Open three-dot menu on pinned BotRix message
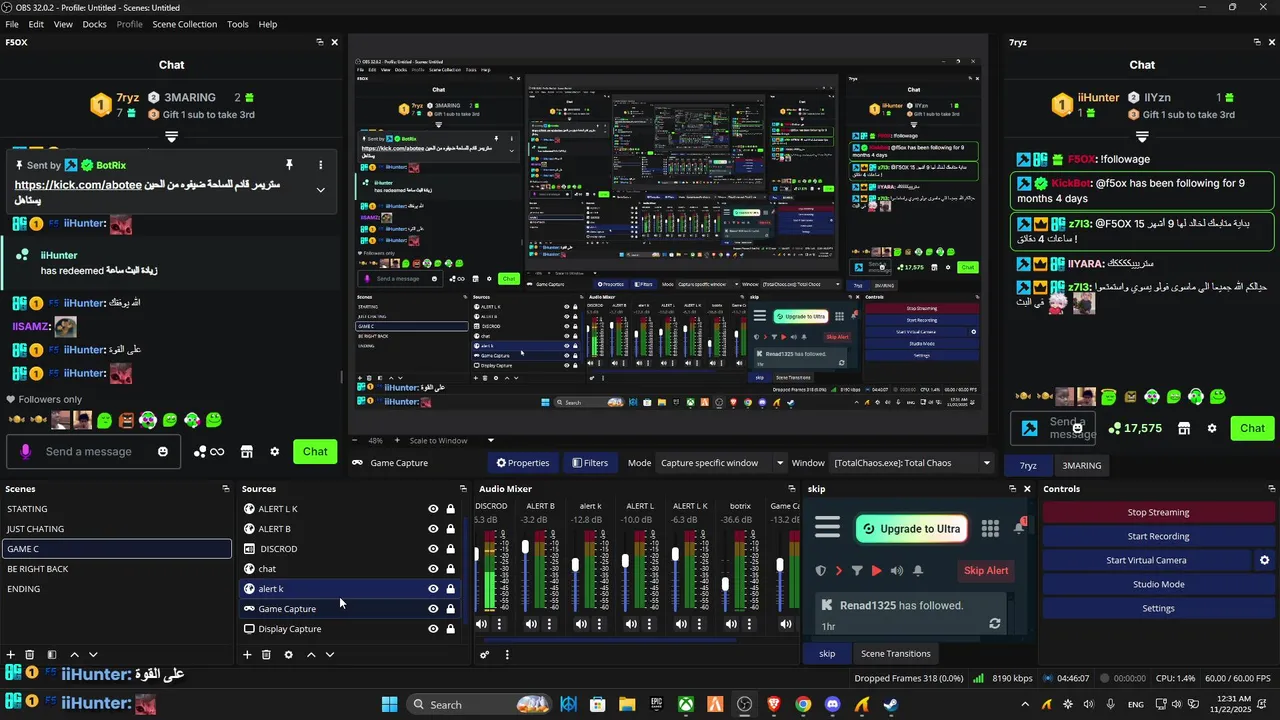Image resolution: width=1280 pixels, height=720 pixels. coord(320,165)
